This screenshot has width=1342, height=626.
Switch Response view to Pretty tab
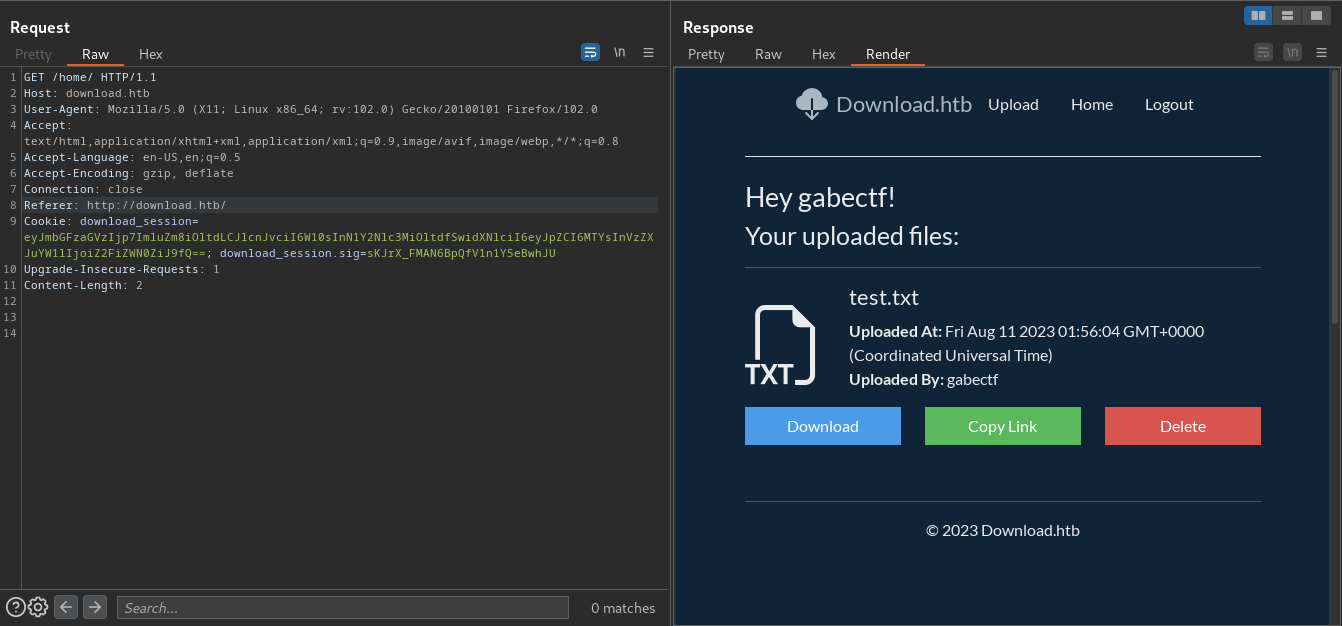pyautogui.click(x=706, y=54)
